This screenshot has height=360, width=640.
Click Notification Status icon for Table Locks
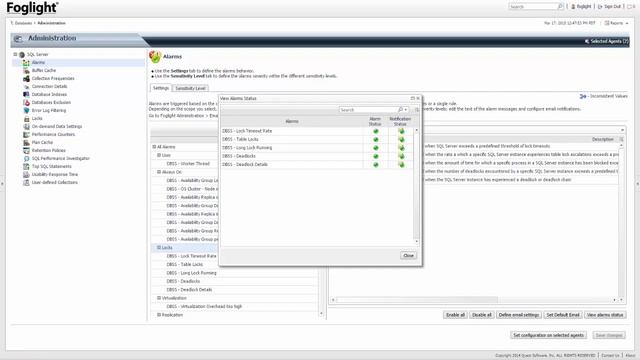[x=401, y=140]
